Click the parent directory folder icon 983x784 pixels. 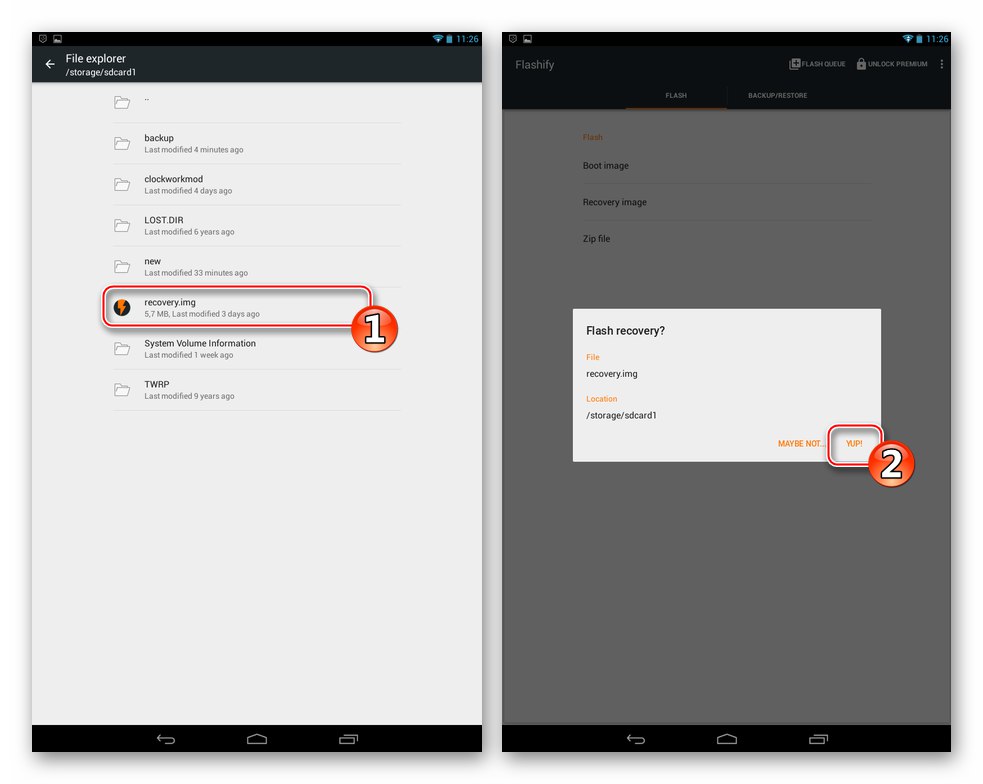click(x=122, y=102)
